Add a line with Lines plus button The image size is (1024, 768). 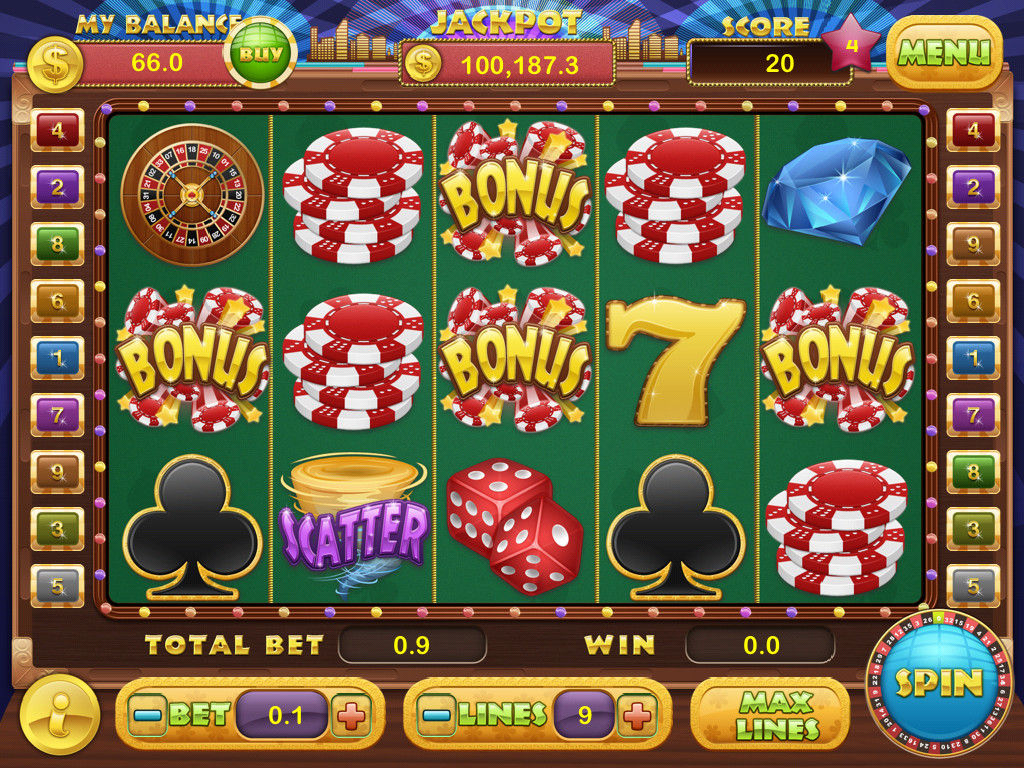click(637, 715)
